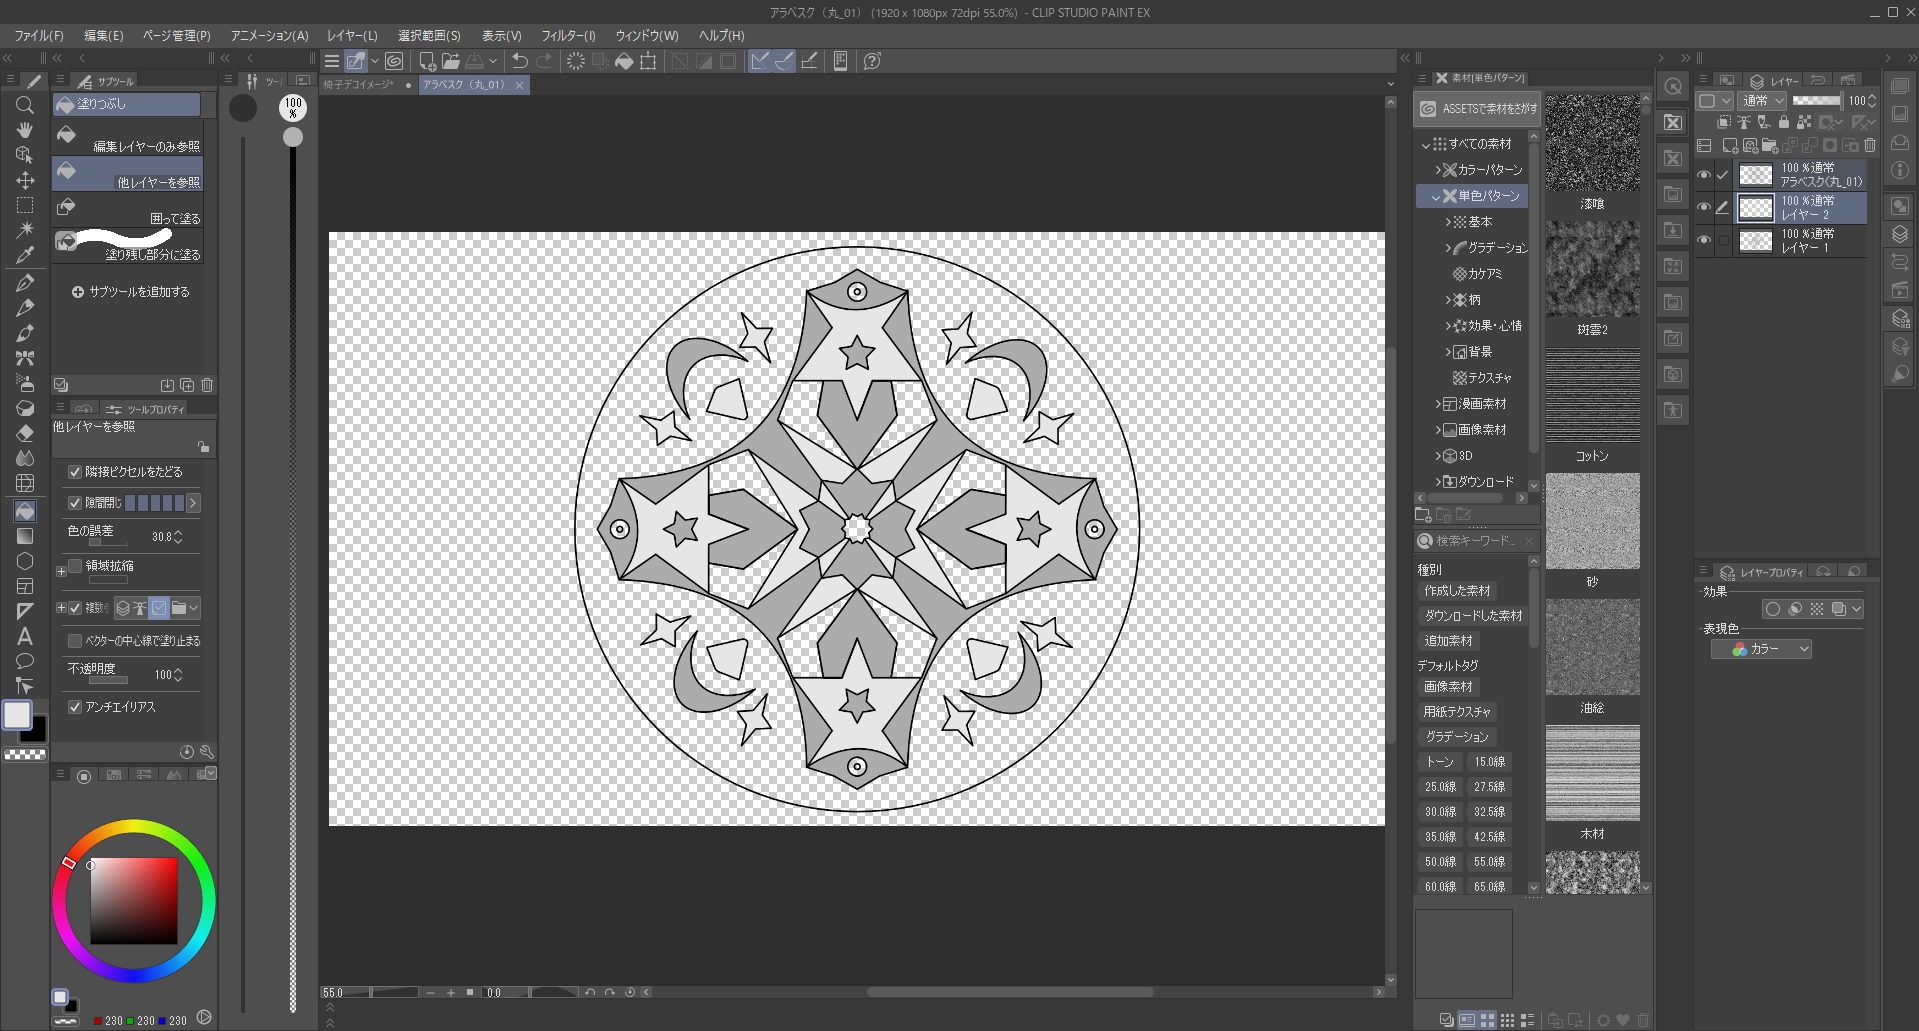Disable the 隣接ピクセルをたどる checkbox

click(75, 472)
